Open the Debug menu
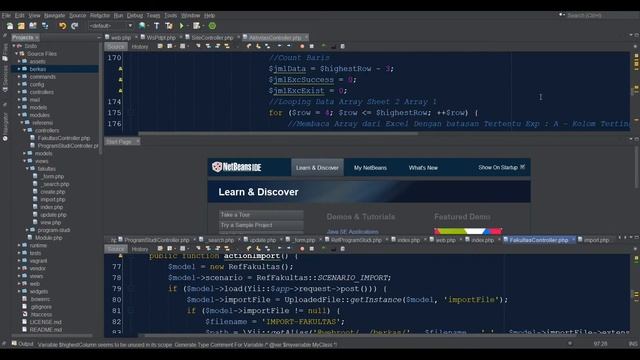Image resolution: width=640 pixels, height=360 pixels. [x=135, y=16]
